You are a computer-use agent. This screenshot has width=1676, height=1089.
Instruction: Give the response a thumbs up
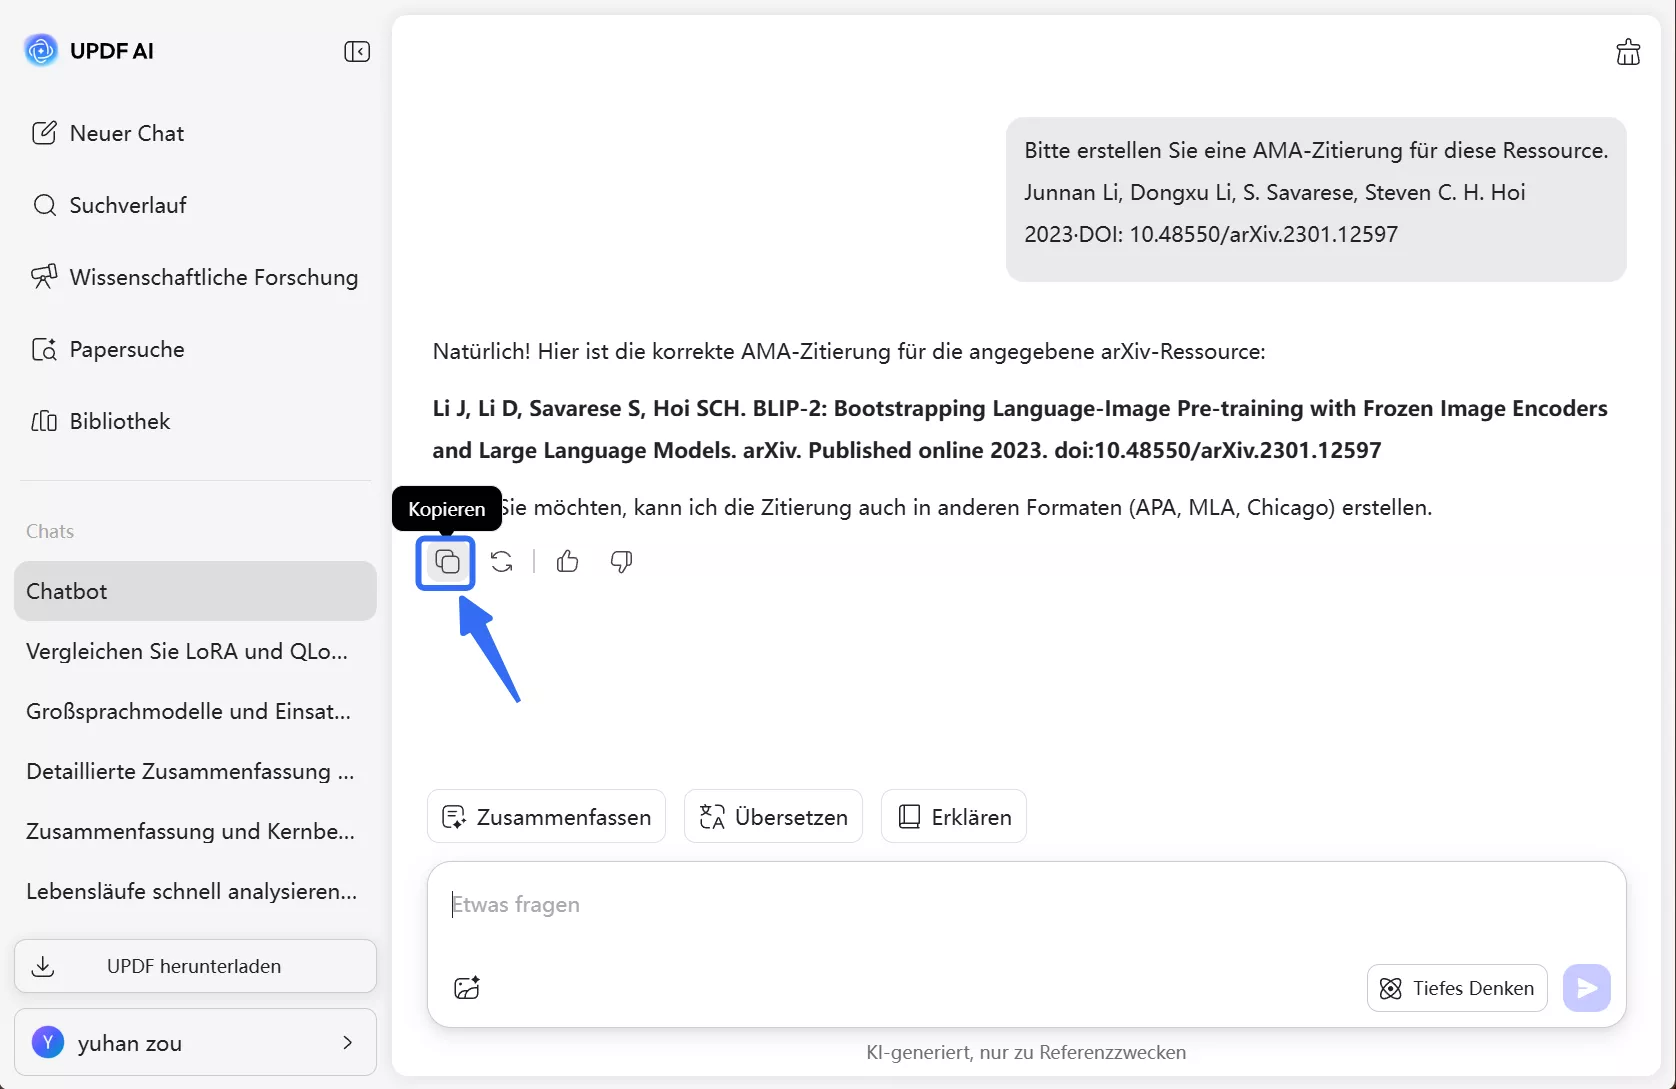pos(568,562)
